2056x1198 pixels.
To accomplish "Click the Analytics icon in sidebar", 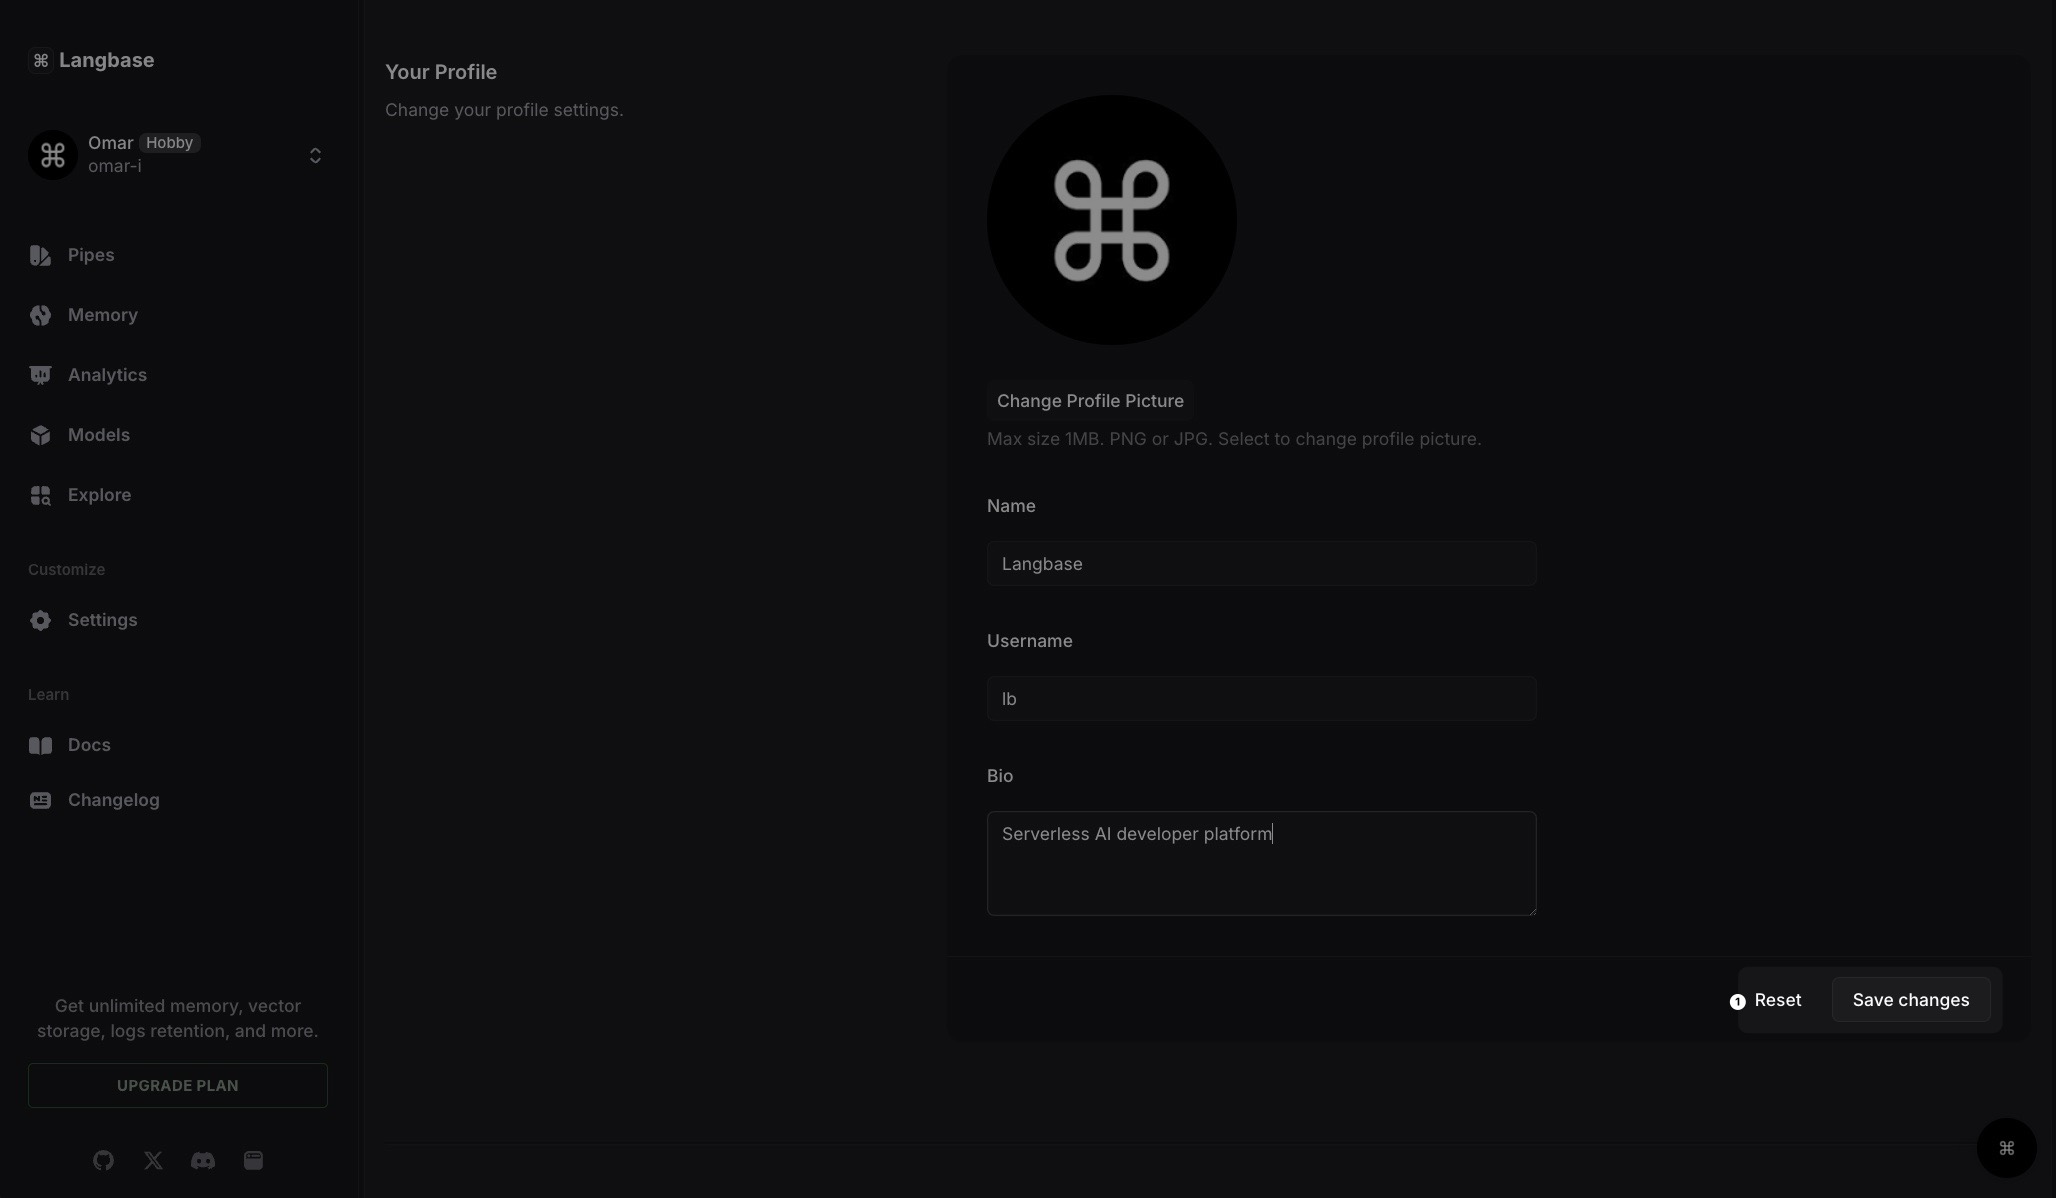I will click(x=40, y=375).
